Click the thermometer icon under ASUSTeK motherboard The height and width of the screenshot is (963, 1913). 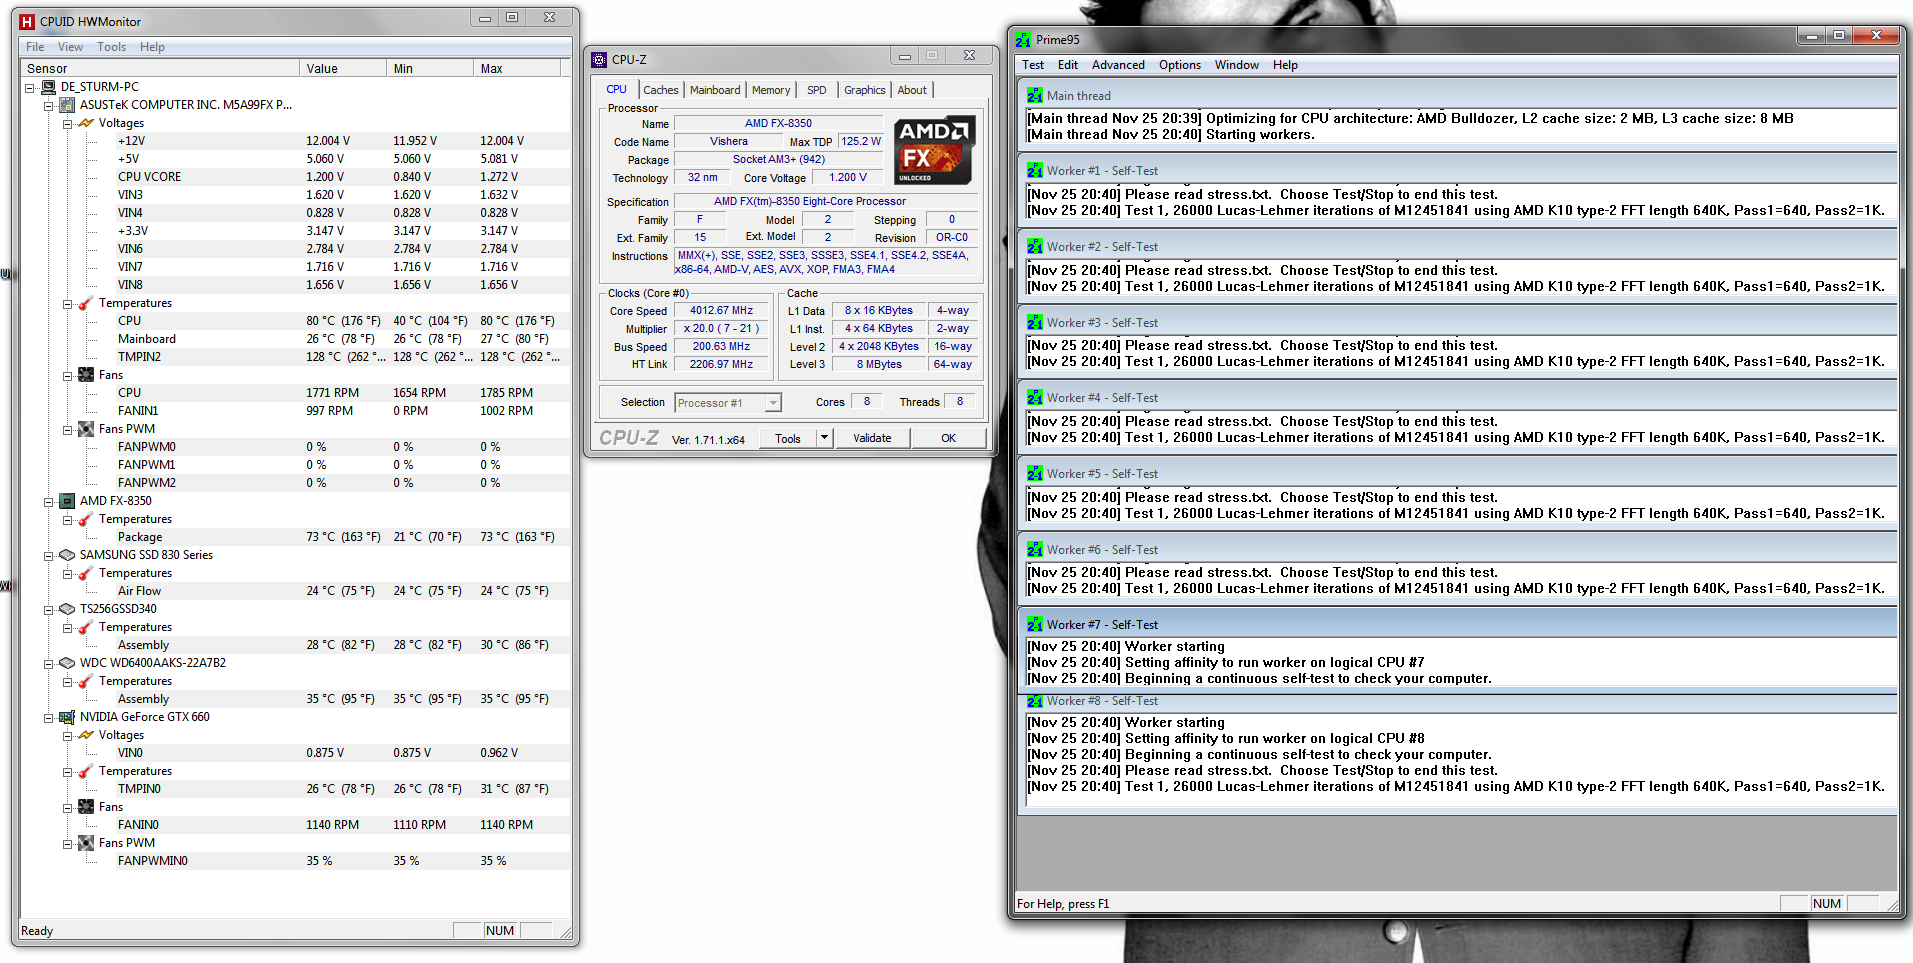coord(86,303)
